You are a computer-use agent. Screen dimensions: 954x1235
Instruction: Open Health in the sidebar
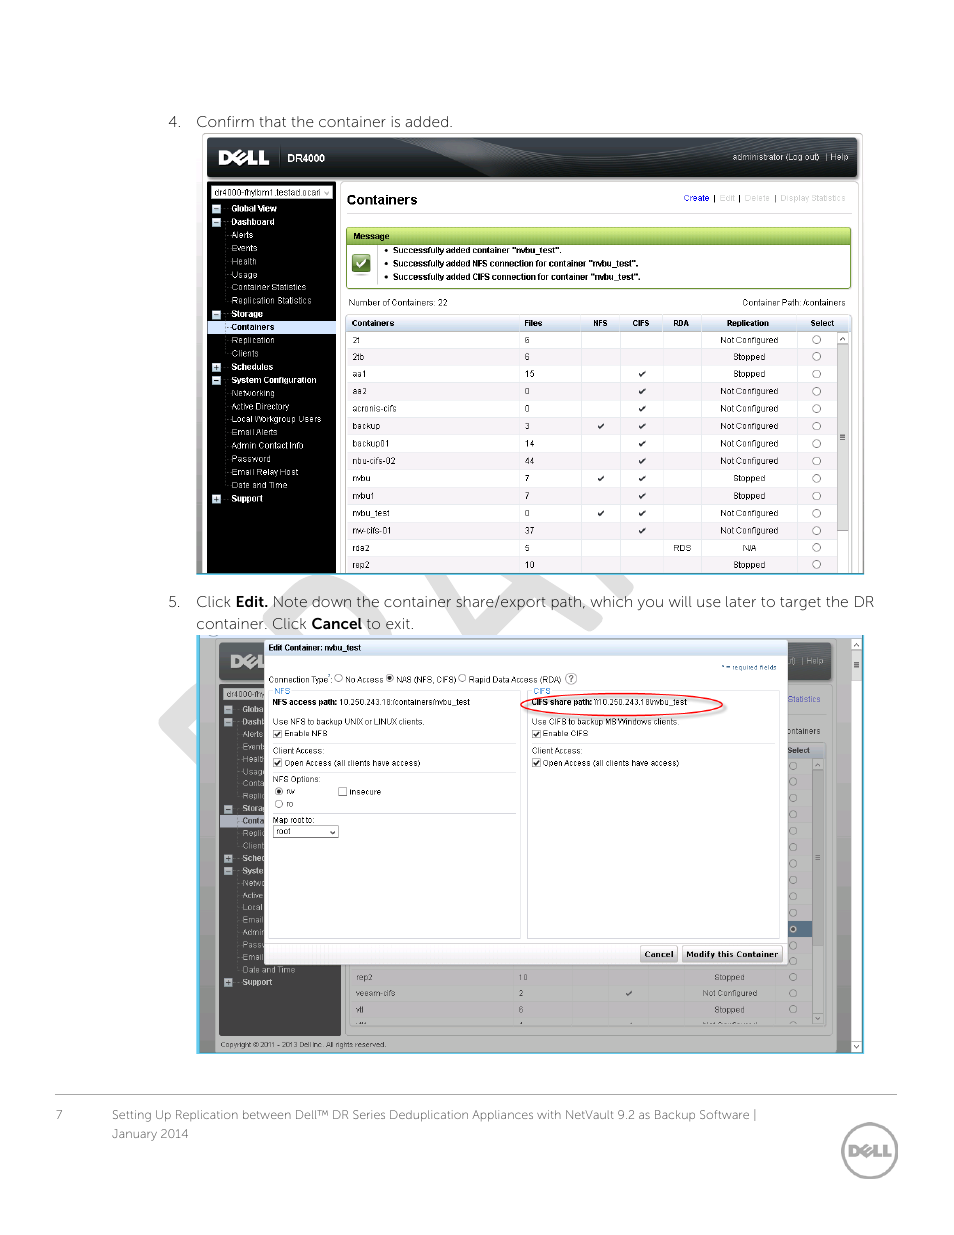(244, 261)
